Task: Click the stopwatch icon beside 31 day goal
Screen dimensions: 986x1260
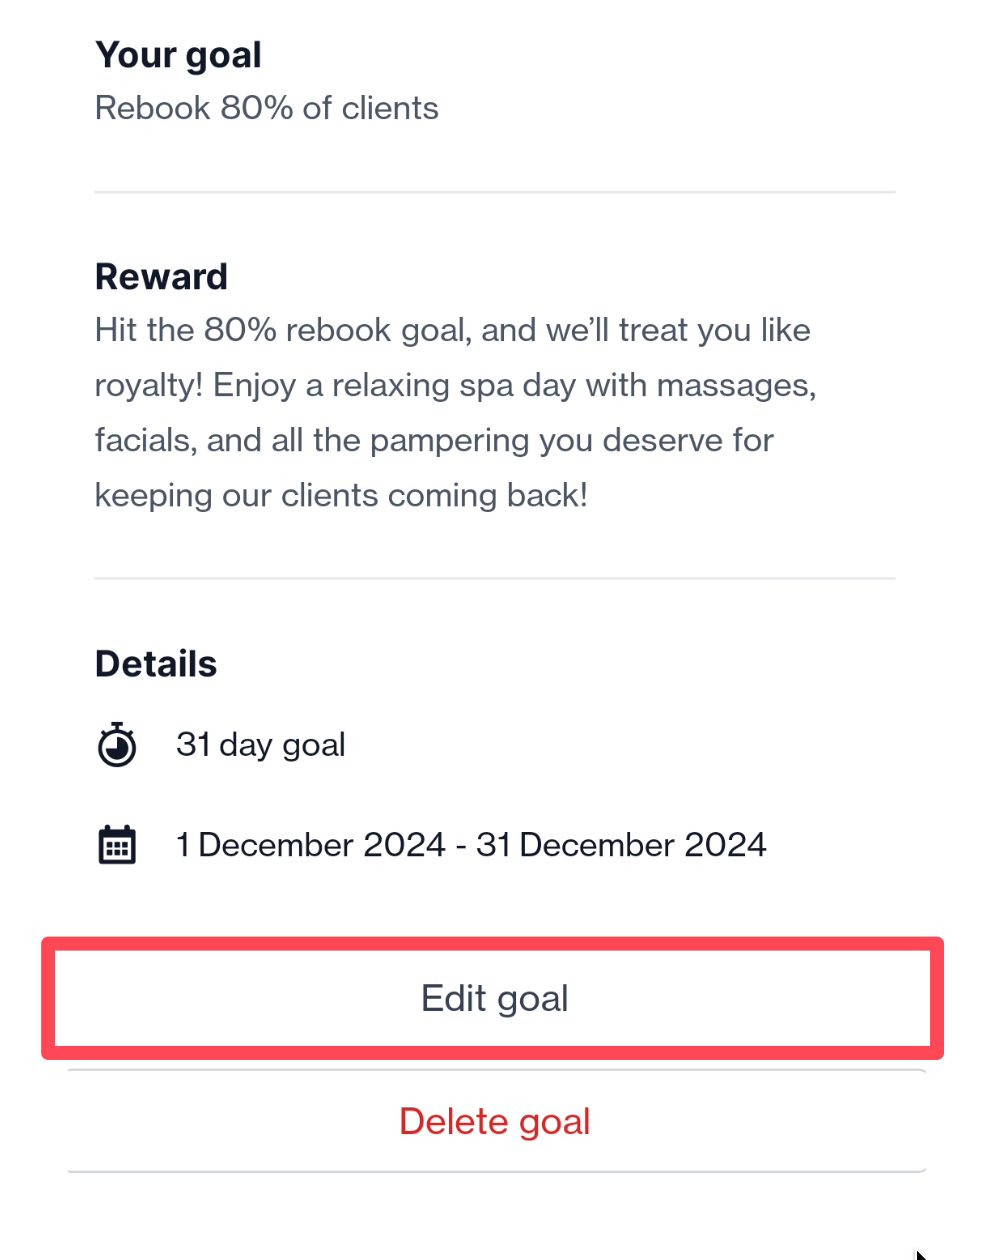Action: click(x=117, y=745)
